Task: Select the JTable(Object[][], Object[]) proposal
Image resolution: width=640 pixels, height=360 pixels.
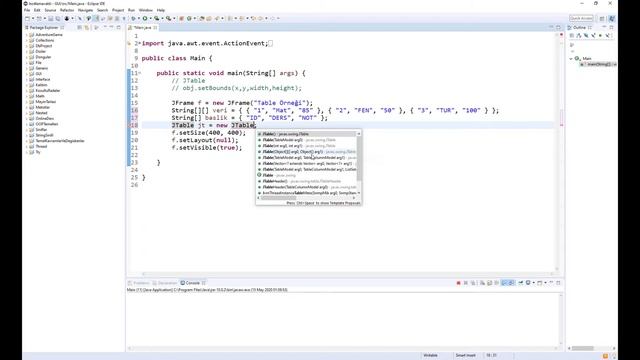Action: pos(307,151)
